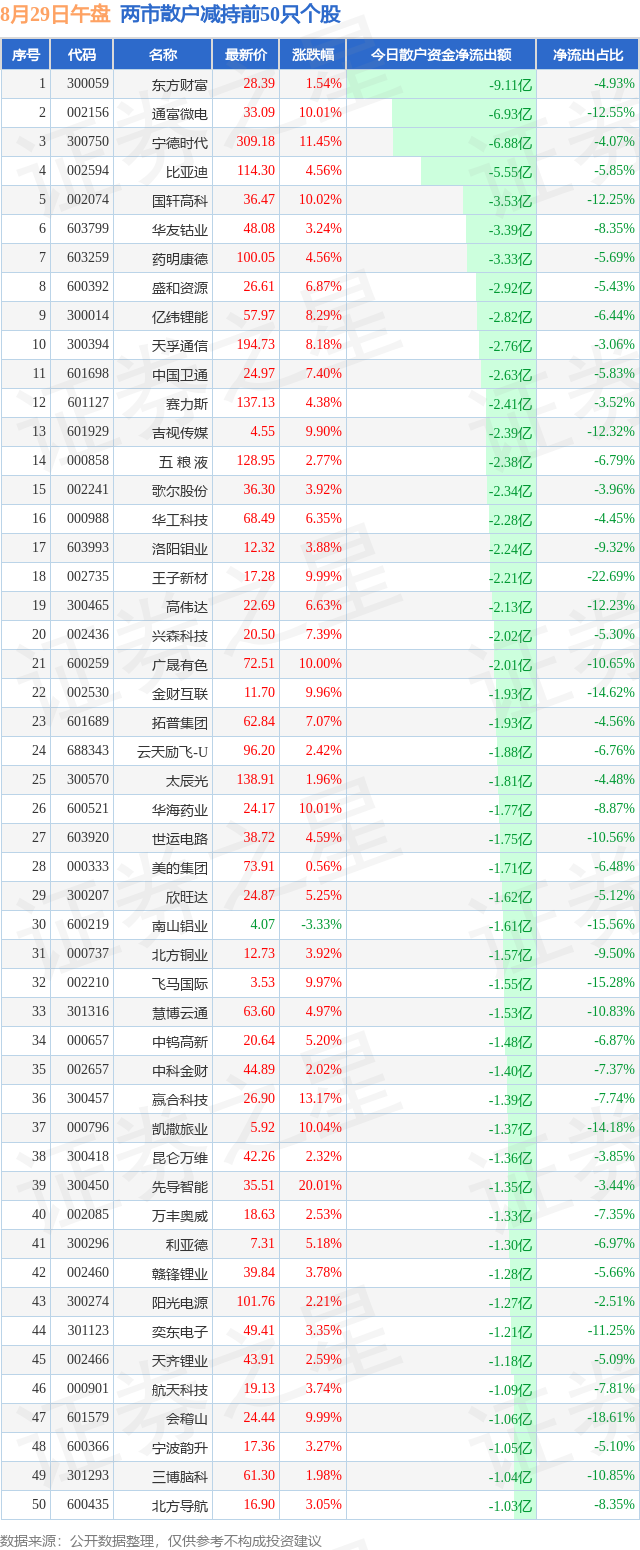Viewport: 640px width, 1550px height.
Task: Select stock name 北方铜业
Action: (x=180, y=954)
